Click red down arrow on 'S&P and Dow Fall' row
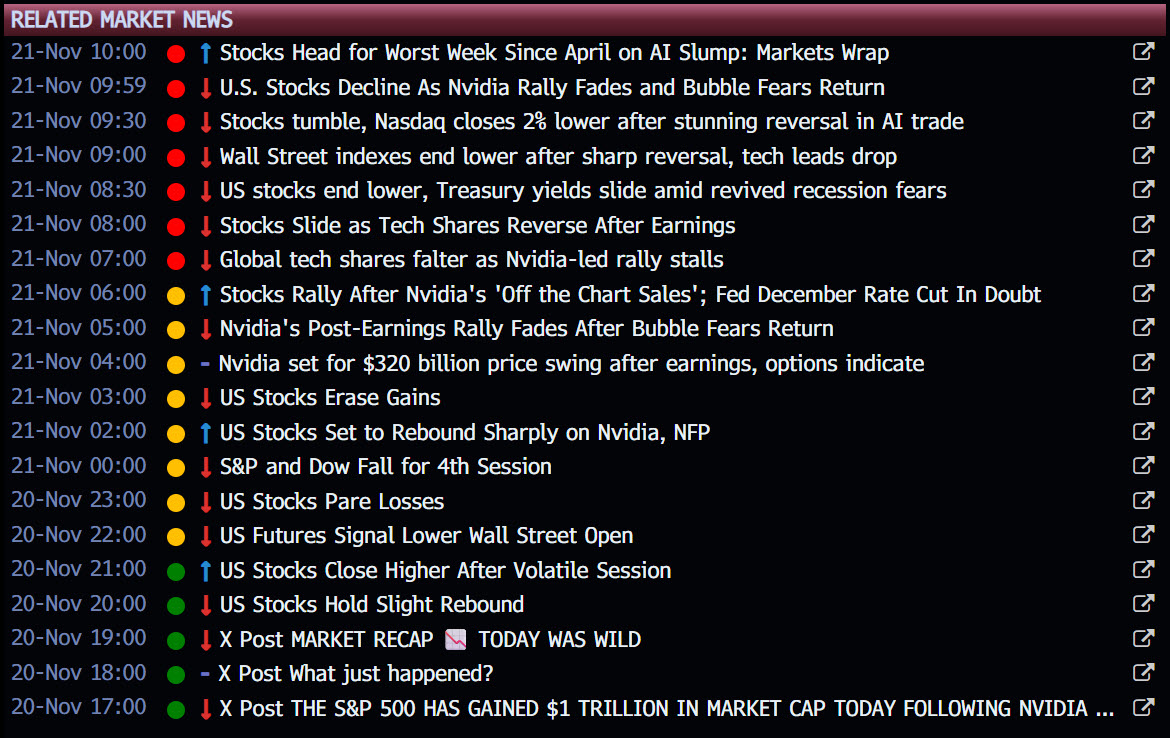Image resolution: width=1170 pixels, height=738 pixels. [x=205, y=467]
